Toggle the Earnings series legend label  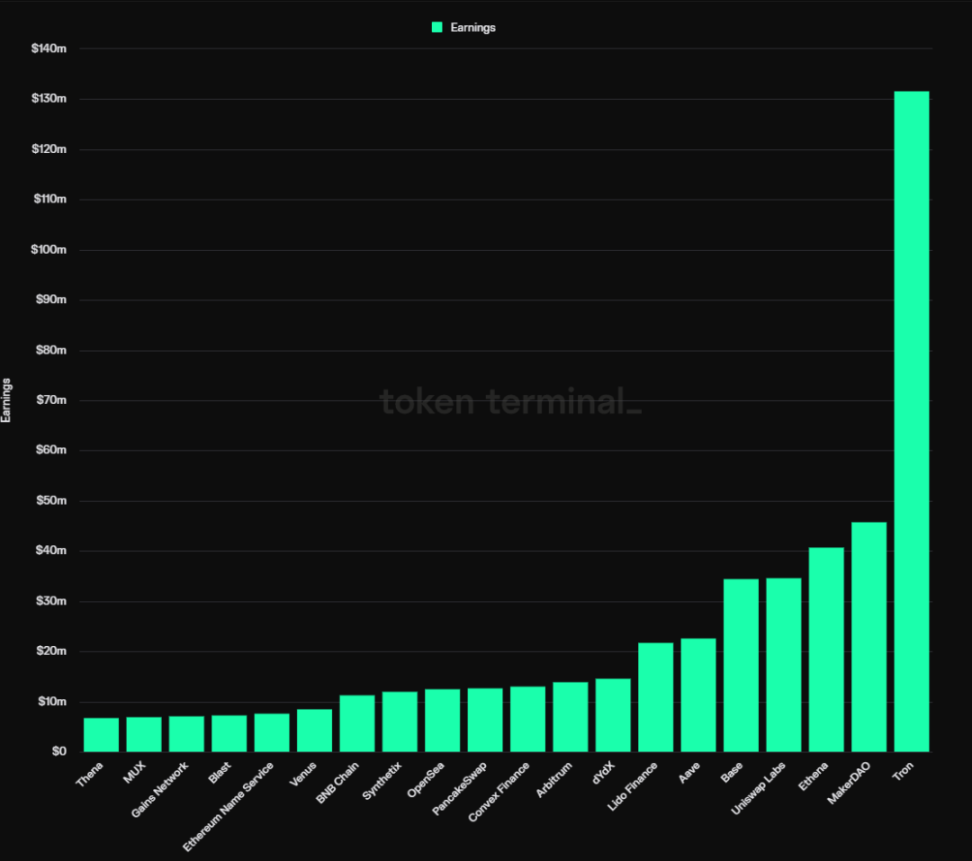pos(473,28)
